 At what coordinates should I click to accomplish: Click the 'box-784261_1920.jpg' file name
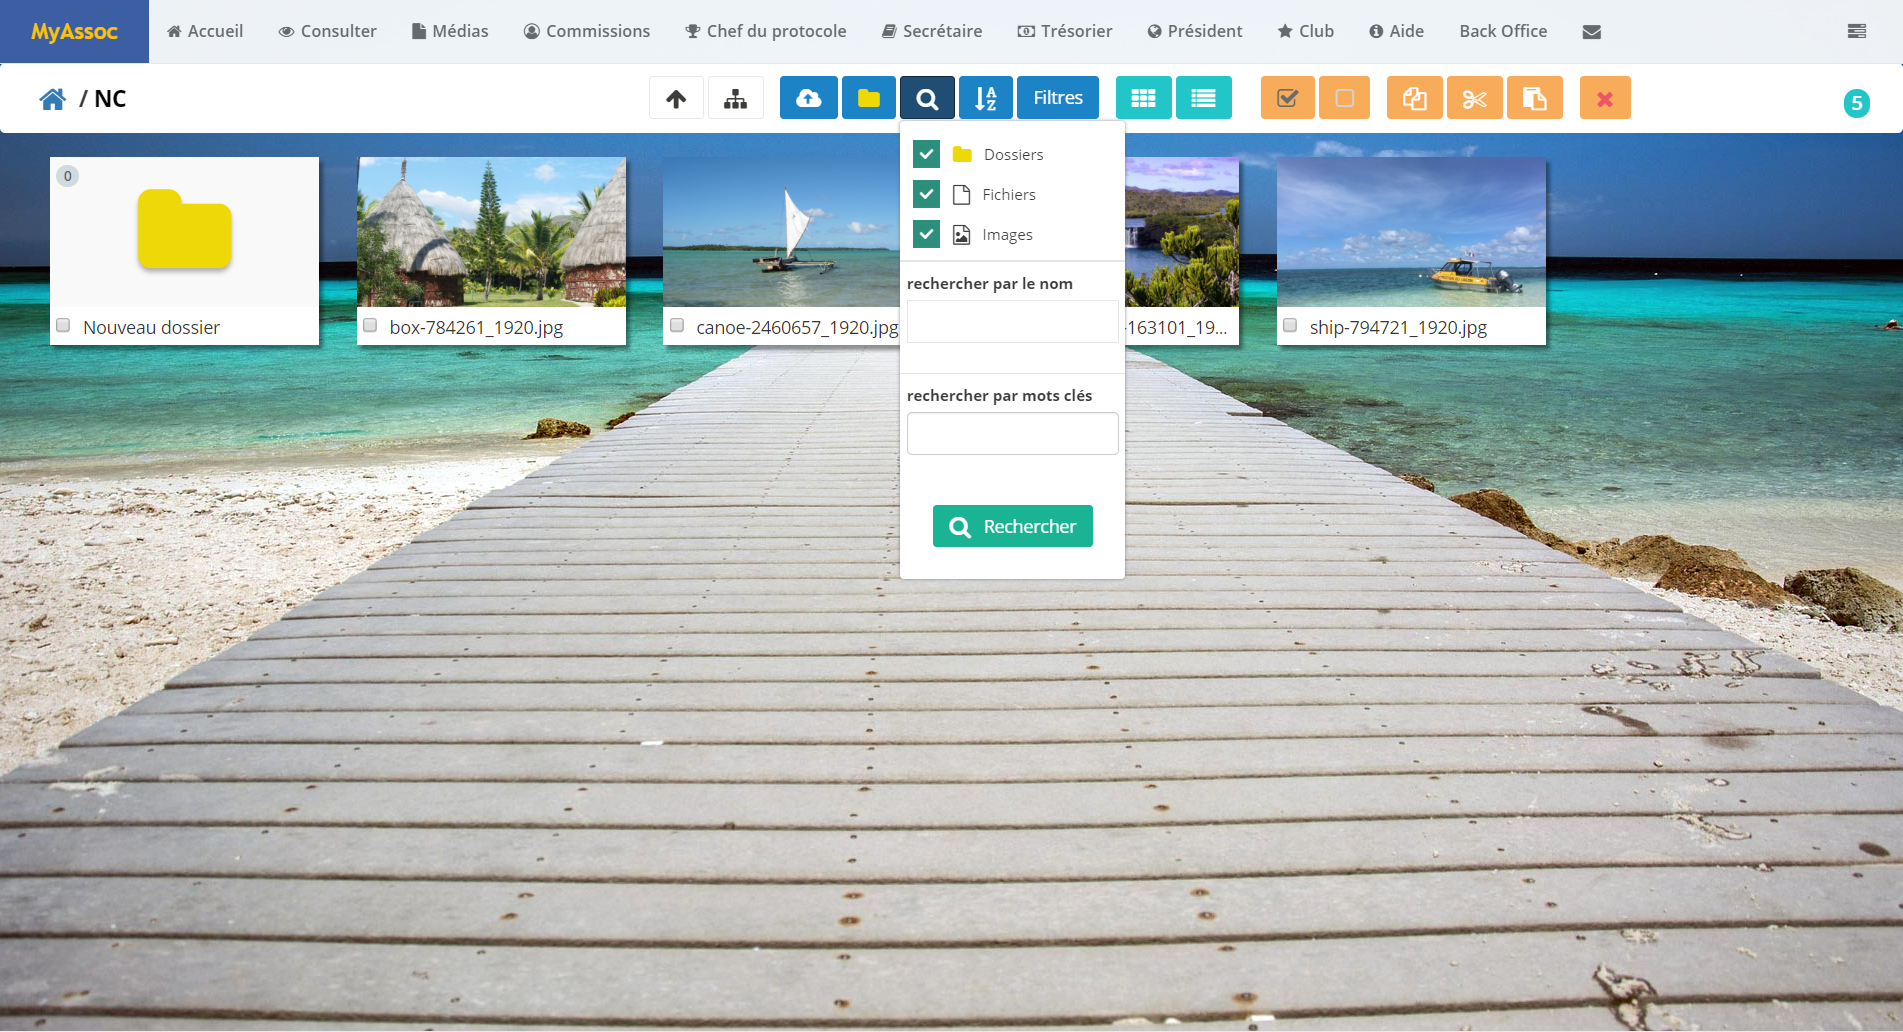click(476, 327)
